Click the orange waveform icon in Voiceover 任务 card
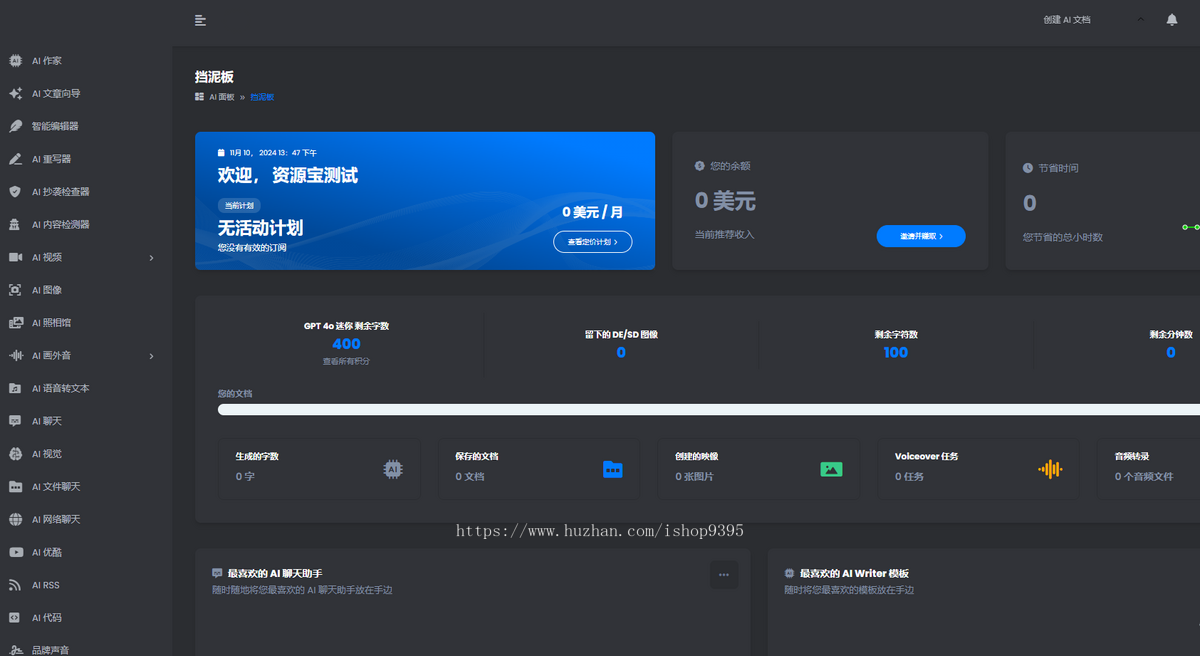1200x656 pixels. tap(1050, 469)
